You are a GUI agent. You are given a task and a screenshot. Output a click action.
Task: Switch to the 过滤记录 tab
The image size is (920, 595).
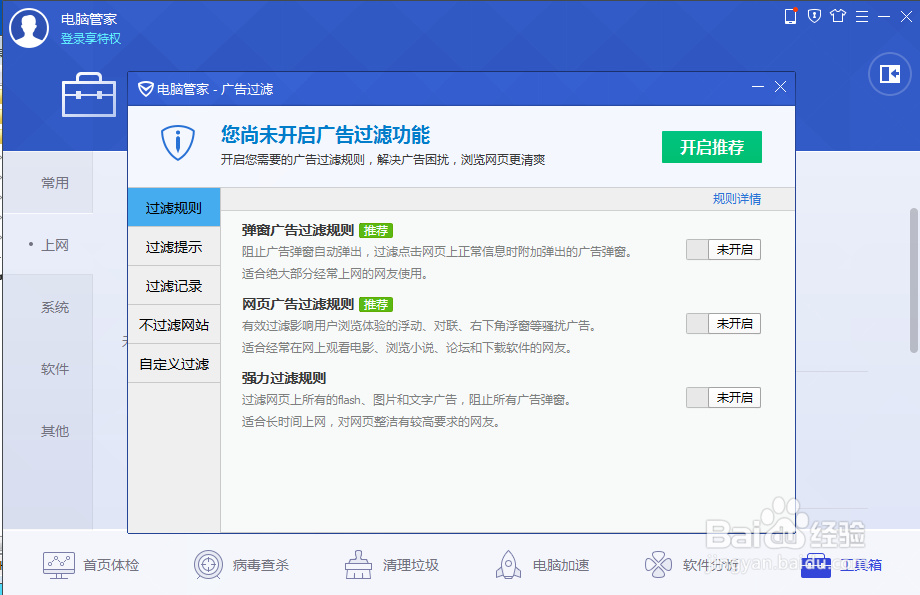pos(174,285)
